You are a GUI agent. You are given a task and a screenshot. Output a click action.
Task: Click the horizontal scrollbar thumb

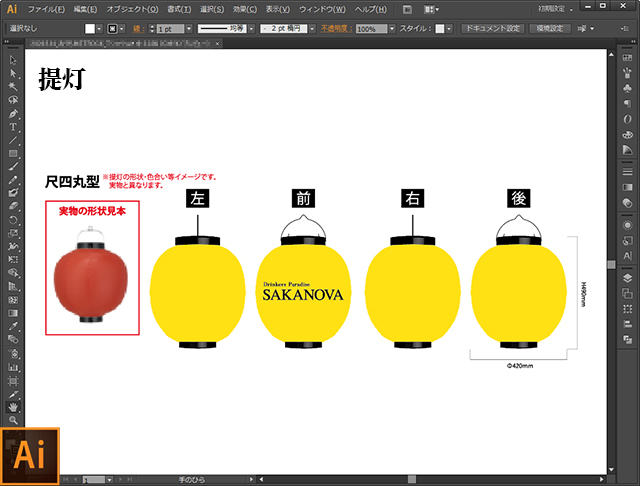(412, 479)
